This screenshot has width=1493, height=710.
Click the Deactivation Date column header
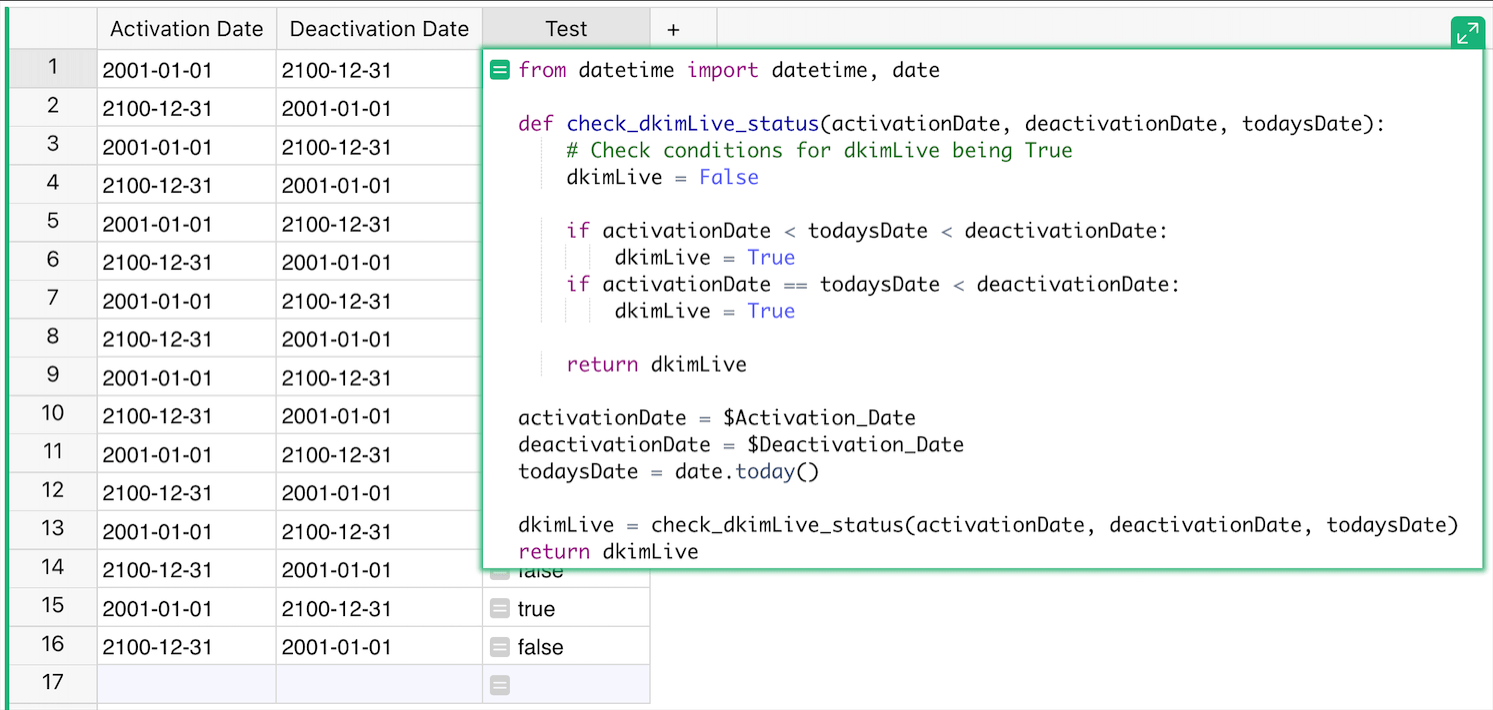point(379,29)
